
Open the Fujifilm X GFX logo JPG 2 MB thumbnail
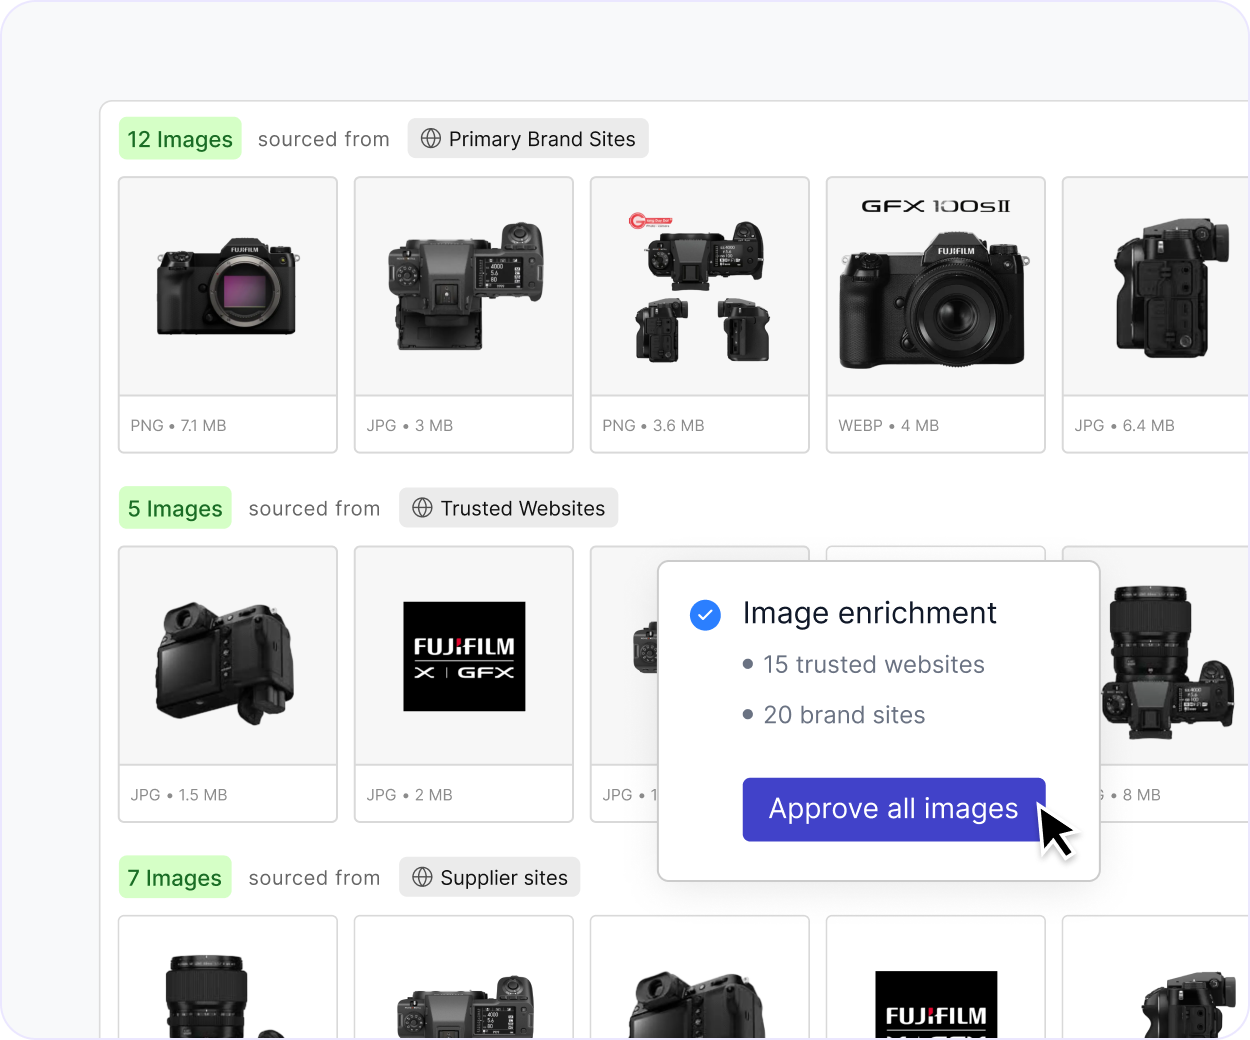click(464, 656)
